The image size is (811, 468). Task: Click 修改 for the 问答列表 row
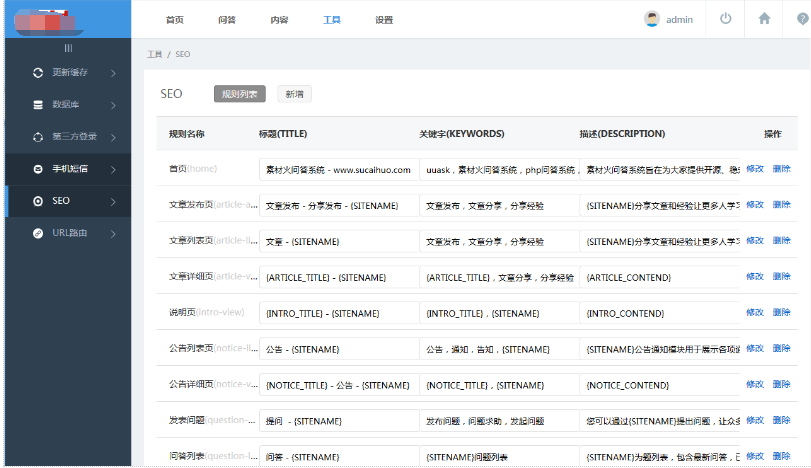coord(755,456)
